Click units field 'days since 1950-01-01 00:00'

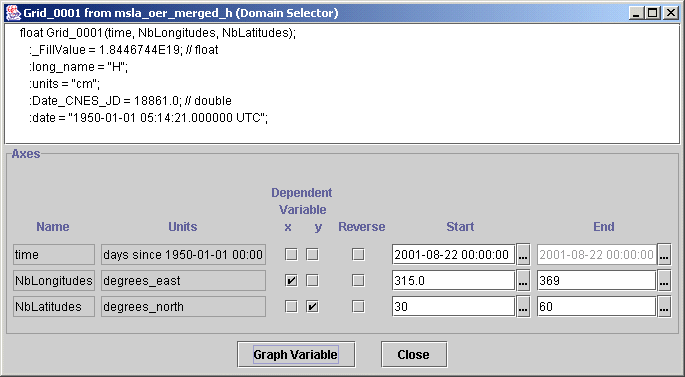183,254
